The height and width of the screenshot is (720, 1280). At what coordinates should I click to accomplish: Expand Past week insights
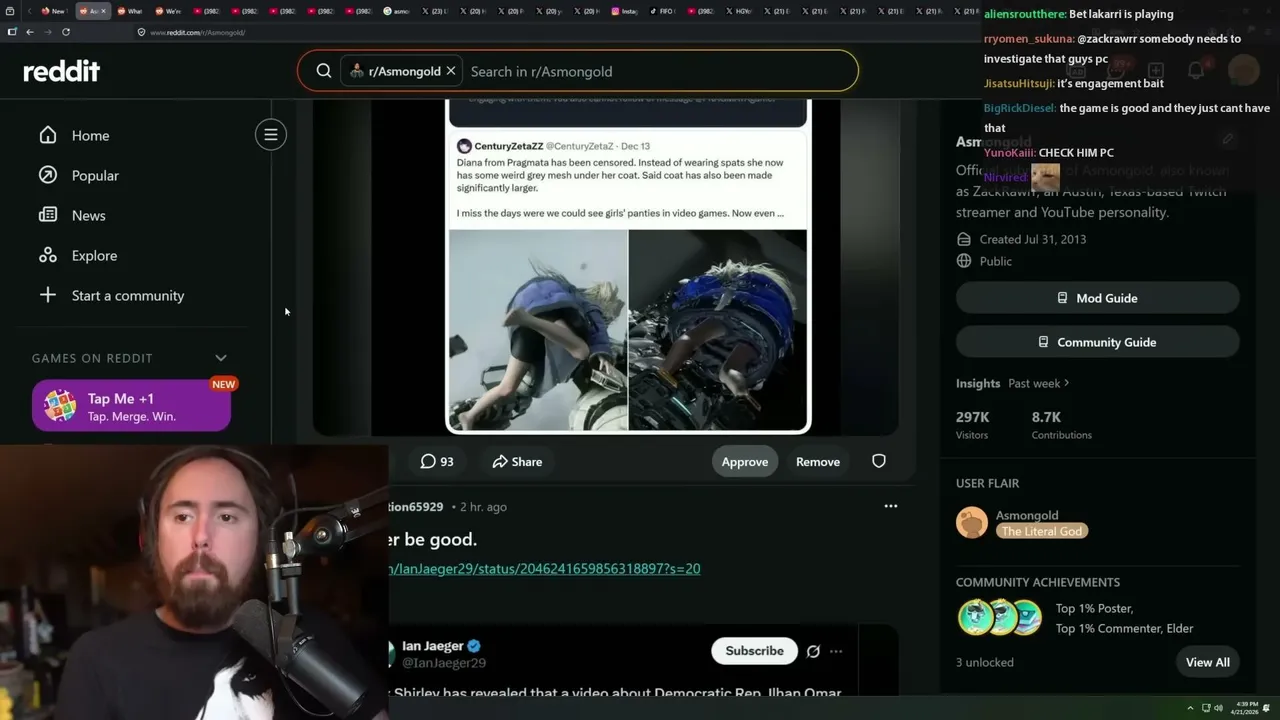(1039, 383)
